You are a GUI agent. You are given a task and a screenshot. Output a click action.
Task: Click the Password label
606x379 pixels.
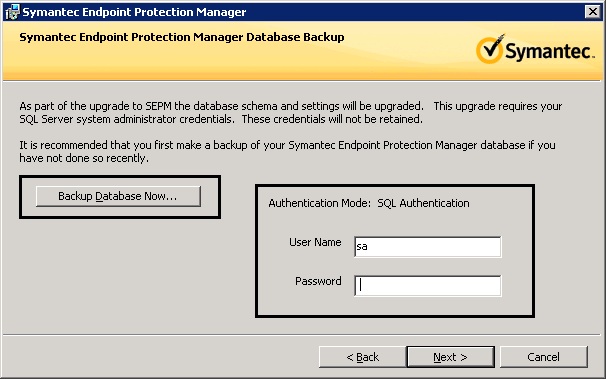(x=318, y=281)
